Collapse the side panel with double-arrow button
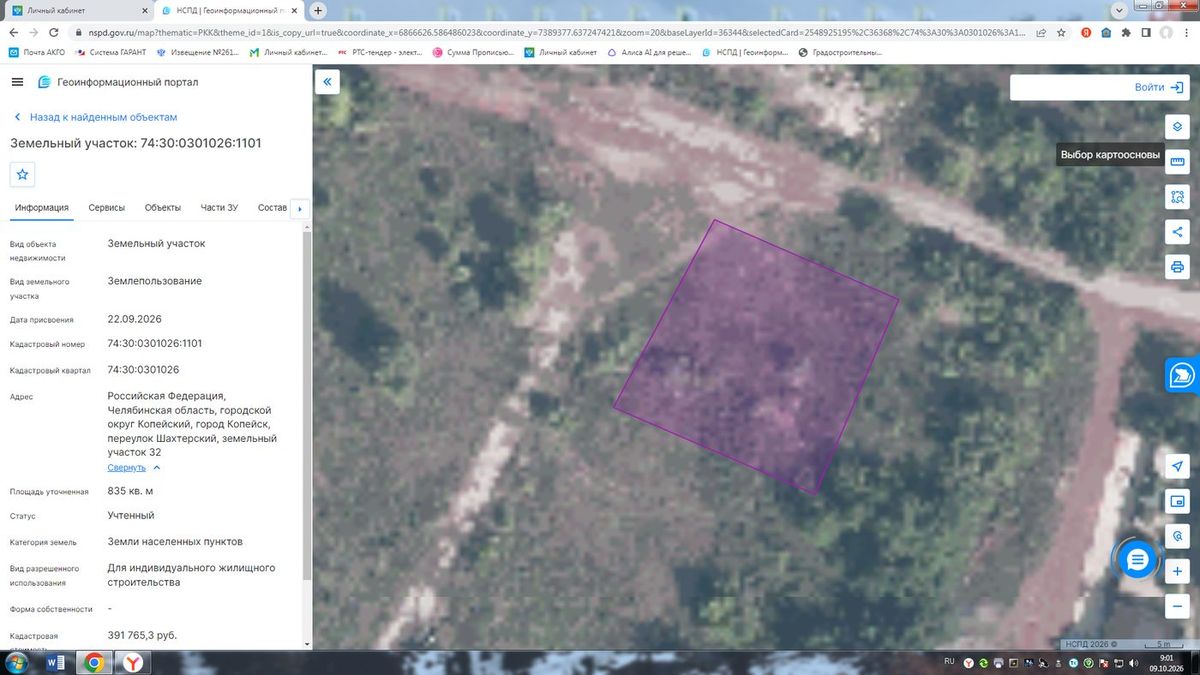This screenshot has height=675, width=1200. pos(327,82)
